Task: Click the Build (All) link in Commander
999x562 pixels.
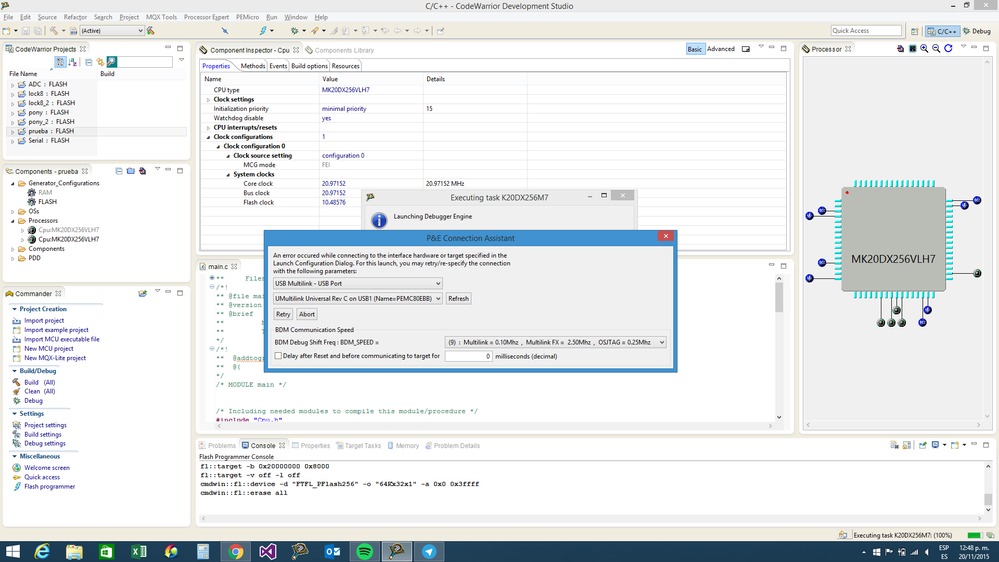Action: coord(40,382)
